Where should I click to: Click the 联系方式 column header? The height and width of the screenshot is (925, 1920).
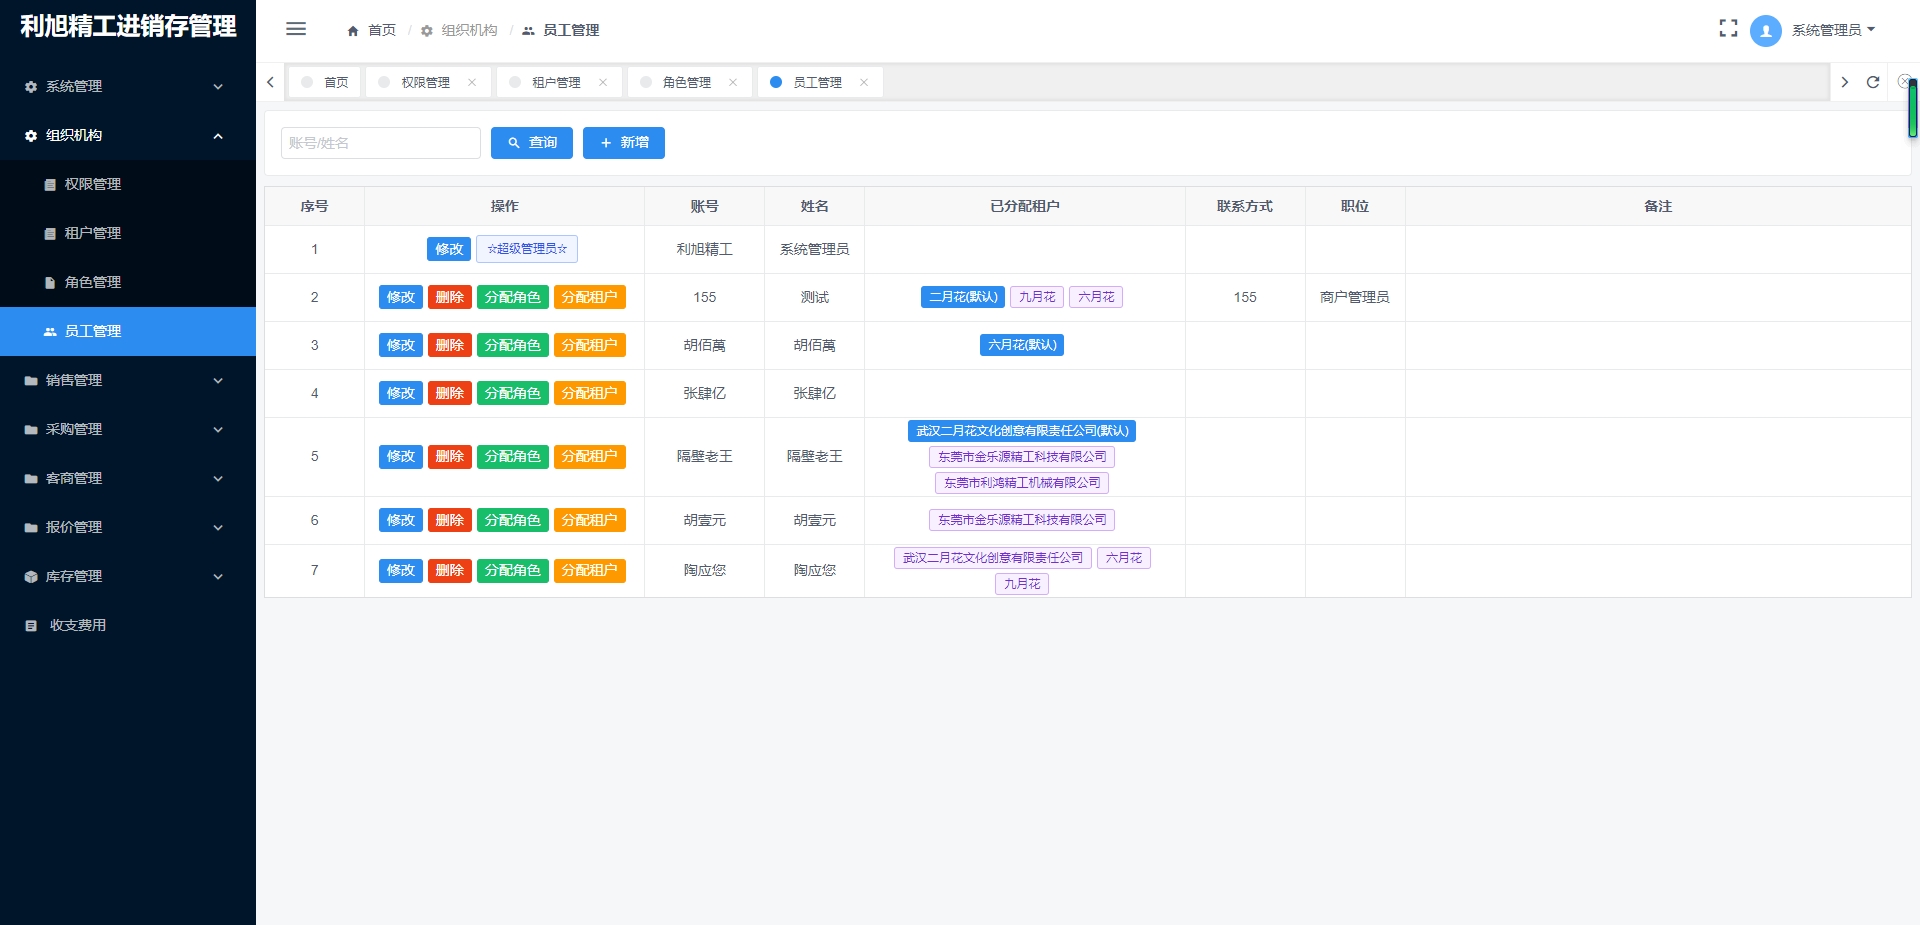(1245, 206)
